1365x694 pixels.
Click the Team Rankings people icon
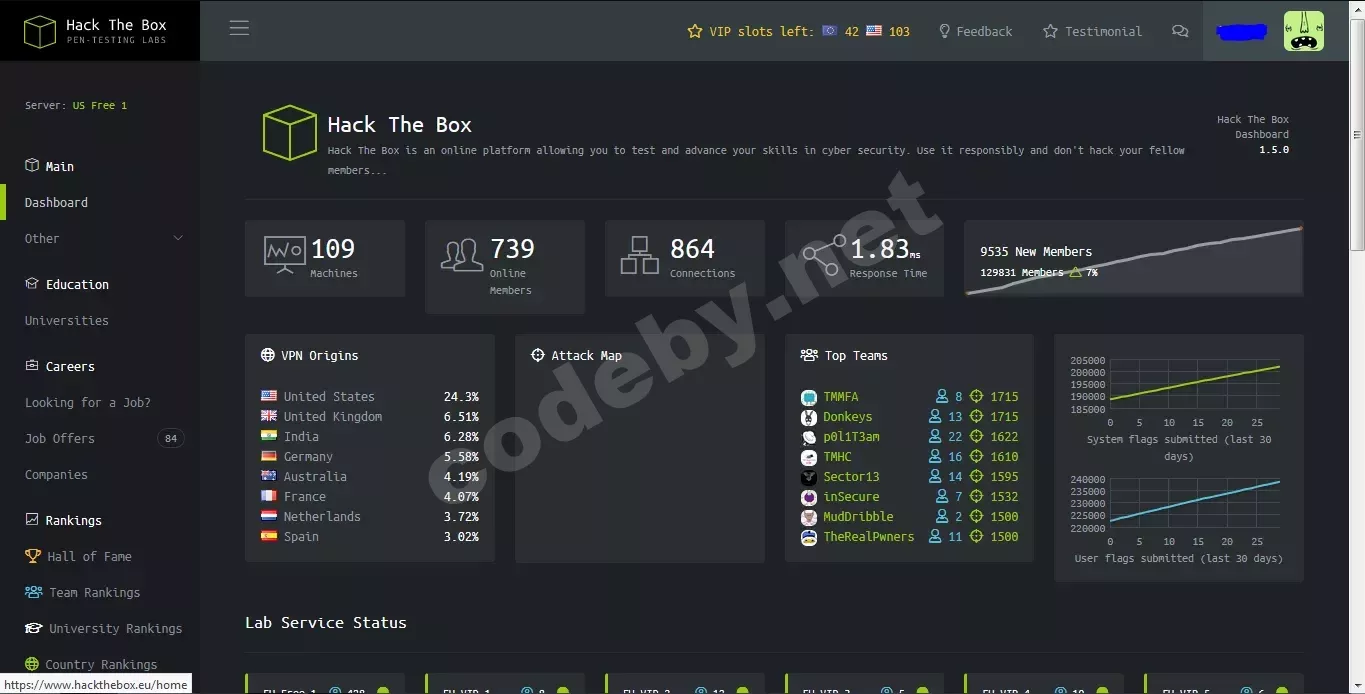pos(33,592)
